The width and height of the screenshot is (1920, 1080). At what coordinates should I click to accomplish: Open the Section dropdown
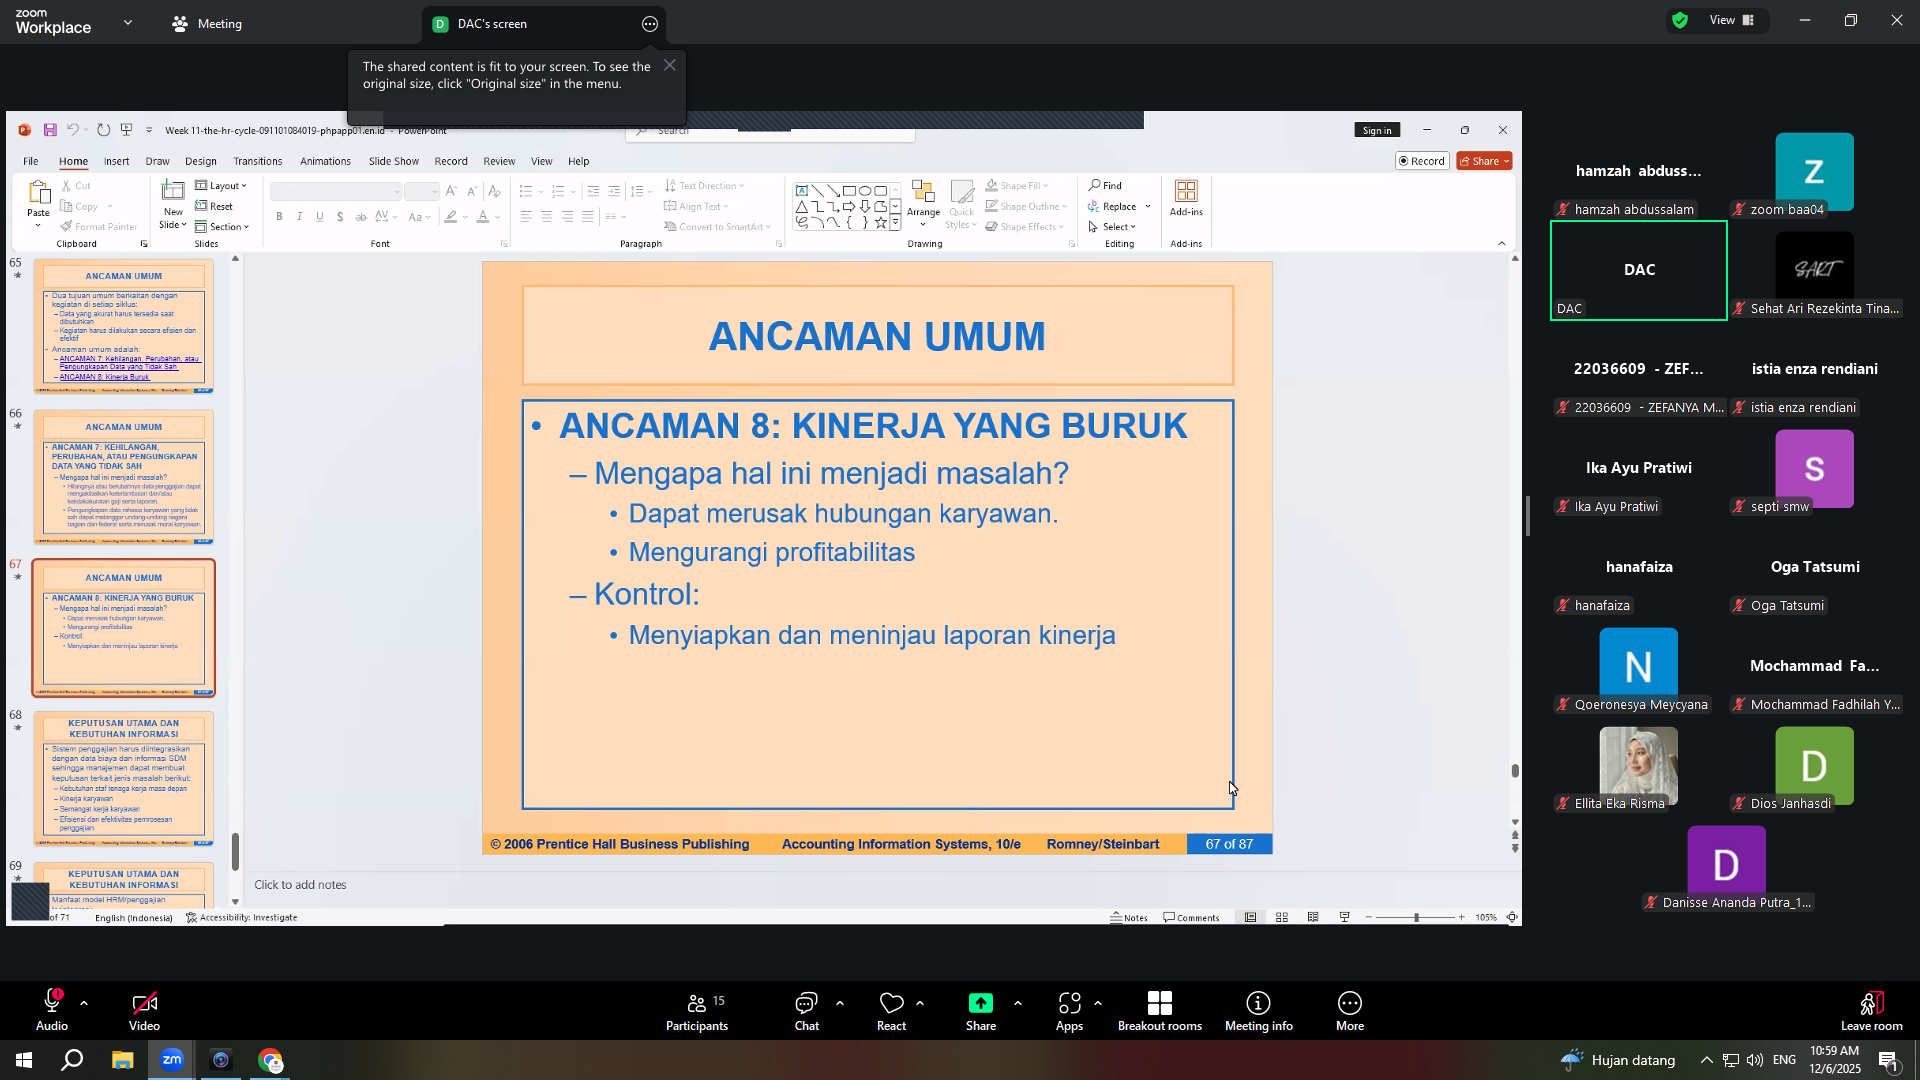coord(222,227)
